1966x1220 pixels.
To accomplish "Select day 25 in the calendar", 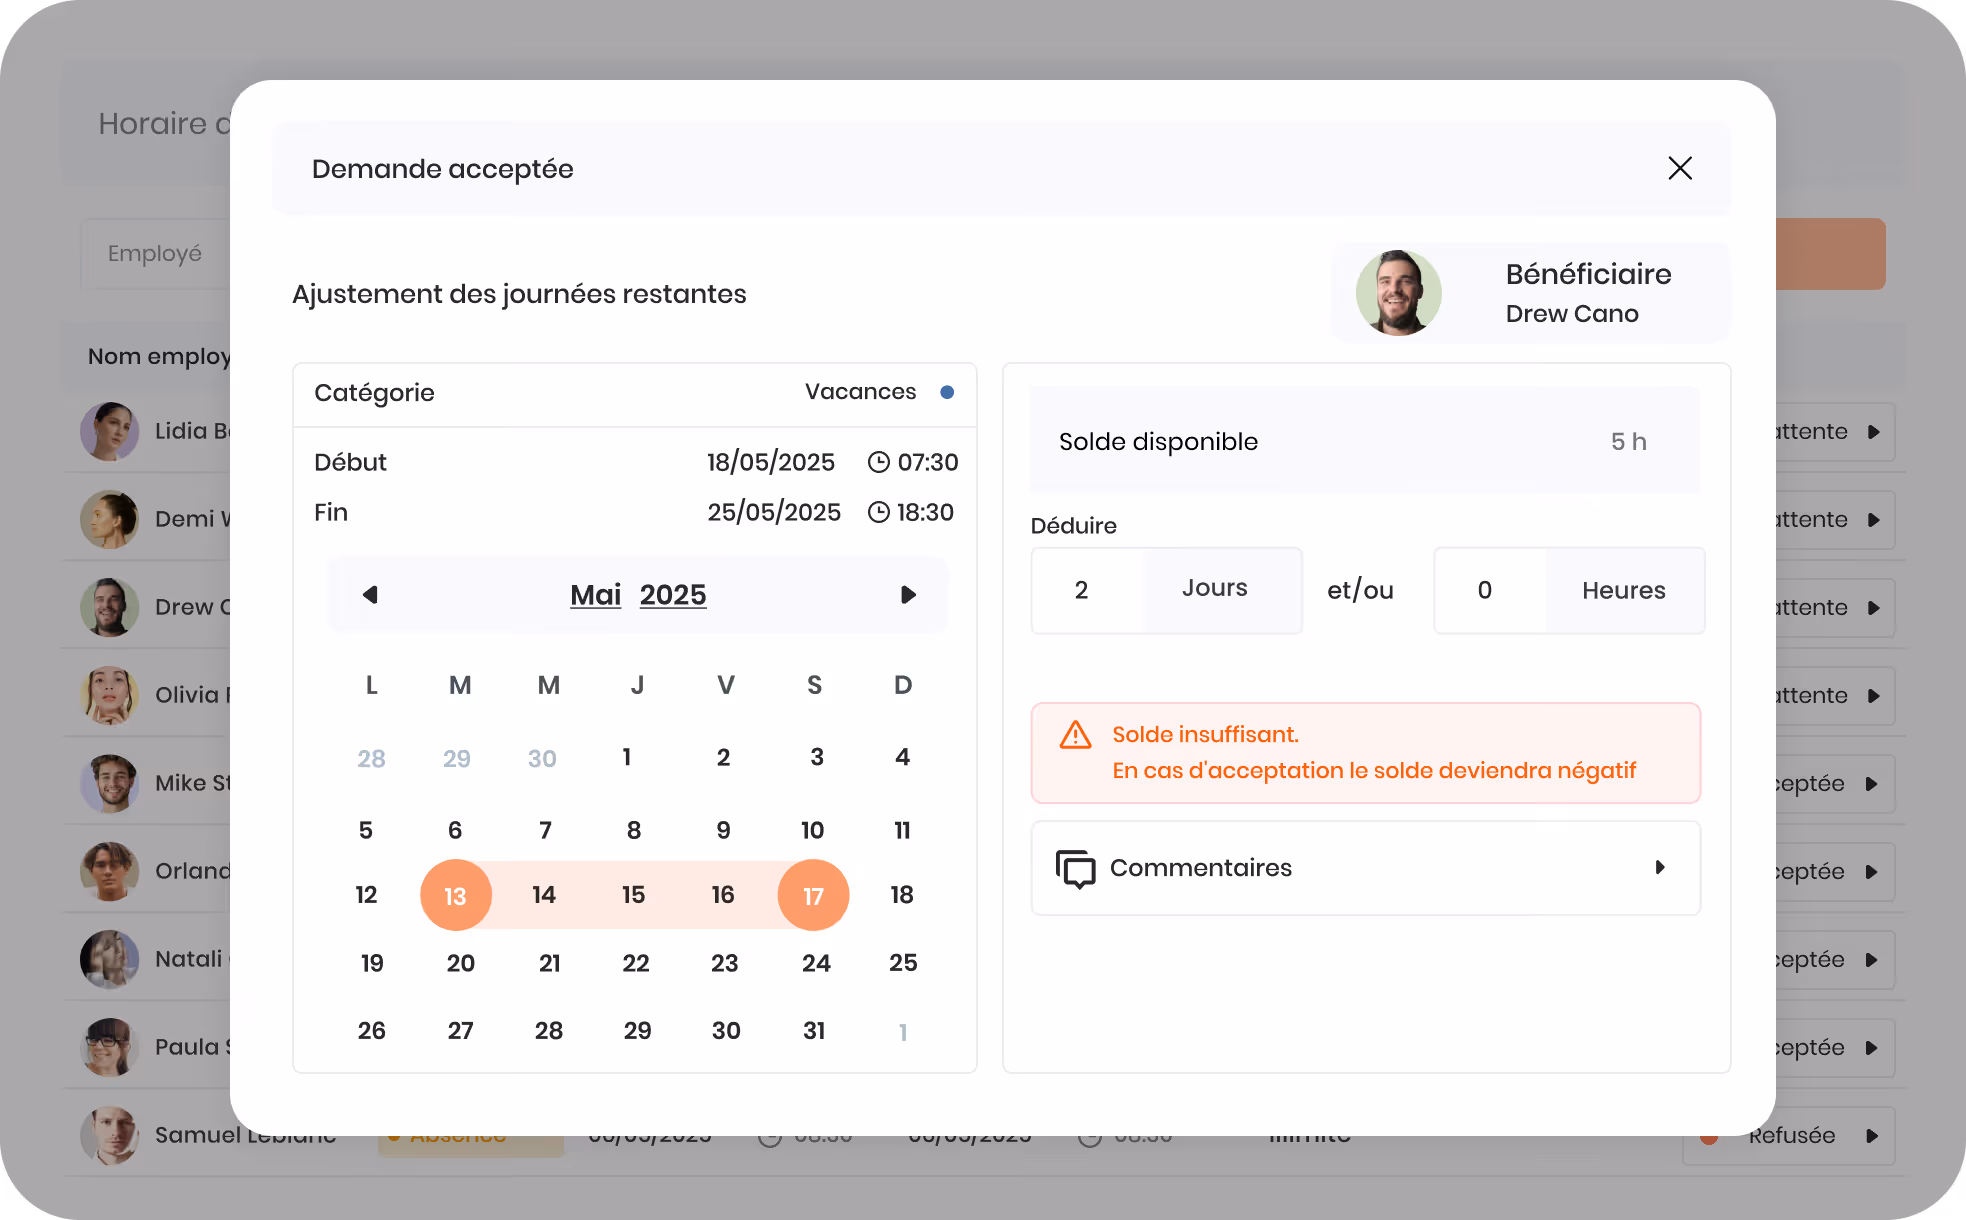I will coord(903,963).
